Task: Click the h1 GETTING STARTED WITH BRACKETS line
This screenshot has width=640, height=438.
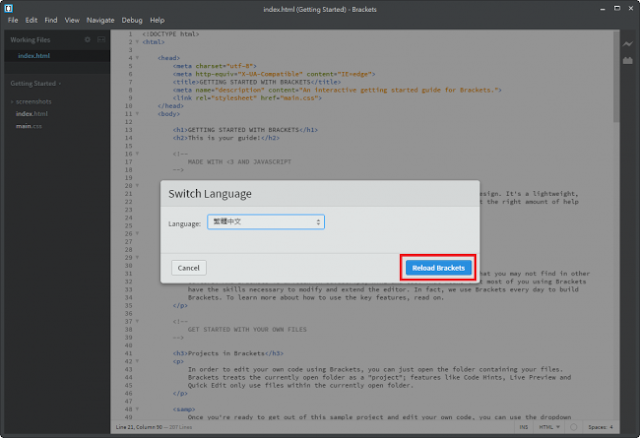Action: tap(245, 130)
